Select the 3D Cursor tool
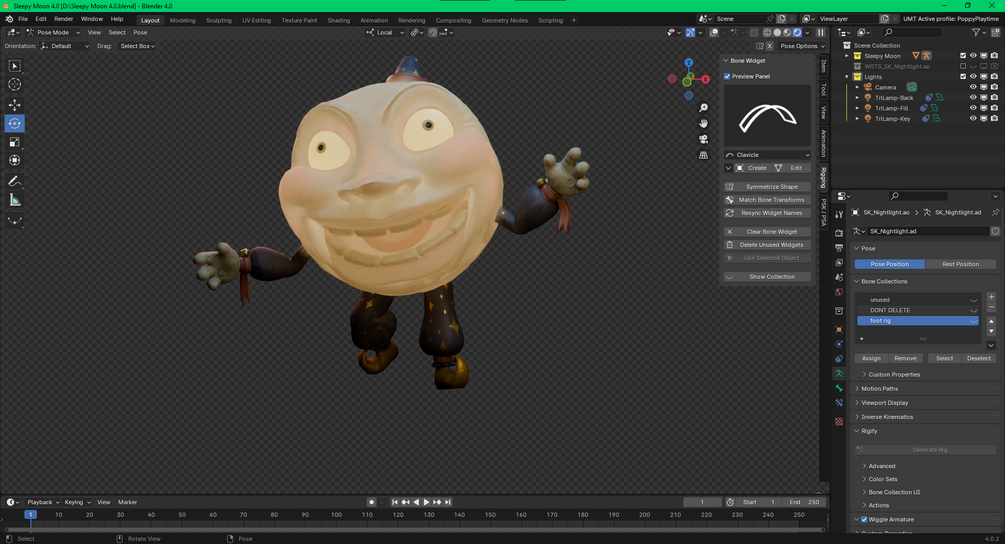Image resolution: width=1005 pixels, height=544 pixels. point(15,85)
